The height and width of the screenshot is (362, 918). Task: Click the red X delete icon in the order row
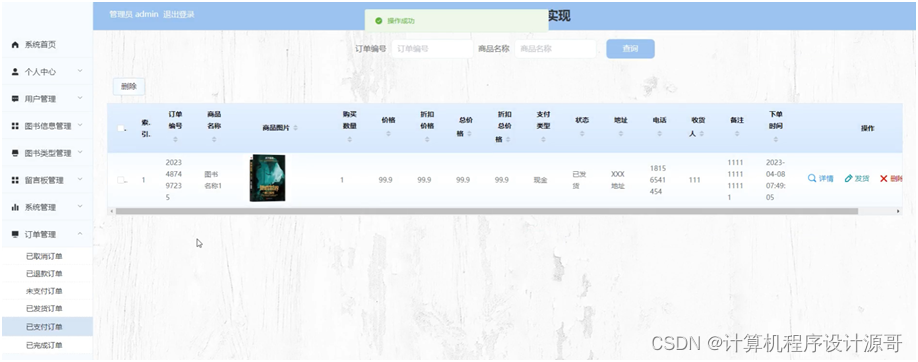tap(883, 179)
